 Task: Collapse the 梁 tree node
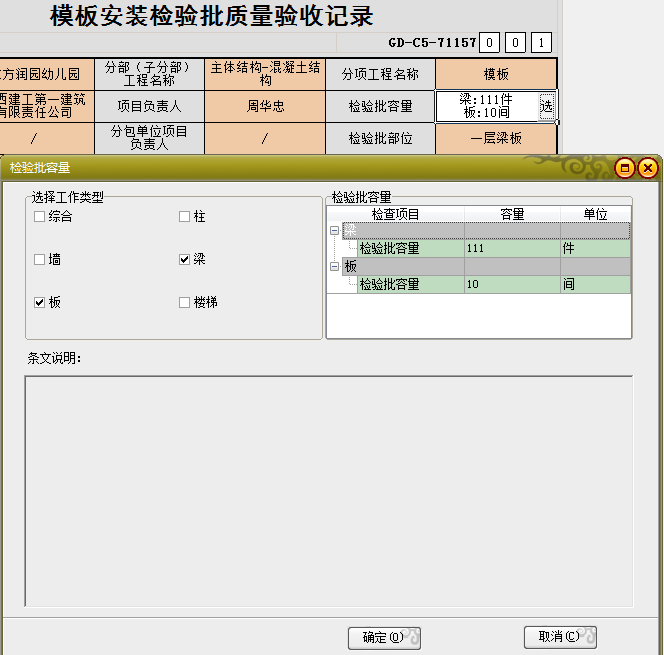[334, 231]
